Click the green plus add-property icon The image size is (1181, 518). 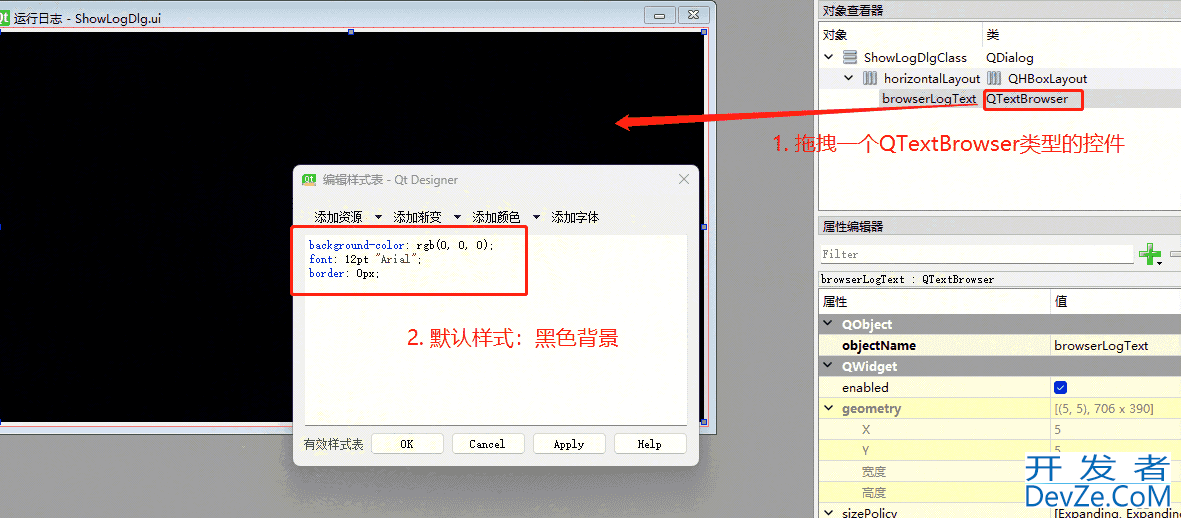tap(1149, 253)
